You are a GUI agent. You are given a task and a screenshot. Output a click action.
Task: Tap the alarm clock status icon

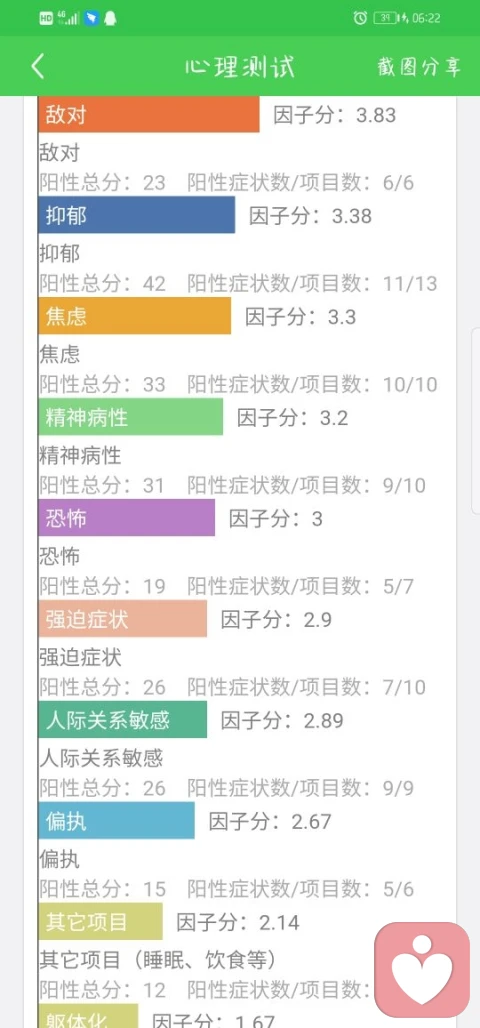coord(360,18)
